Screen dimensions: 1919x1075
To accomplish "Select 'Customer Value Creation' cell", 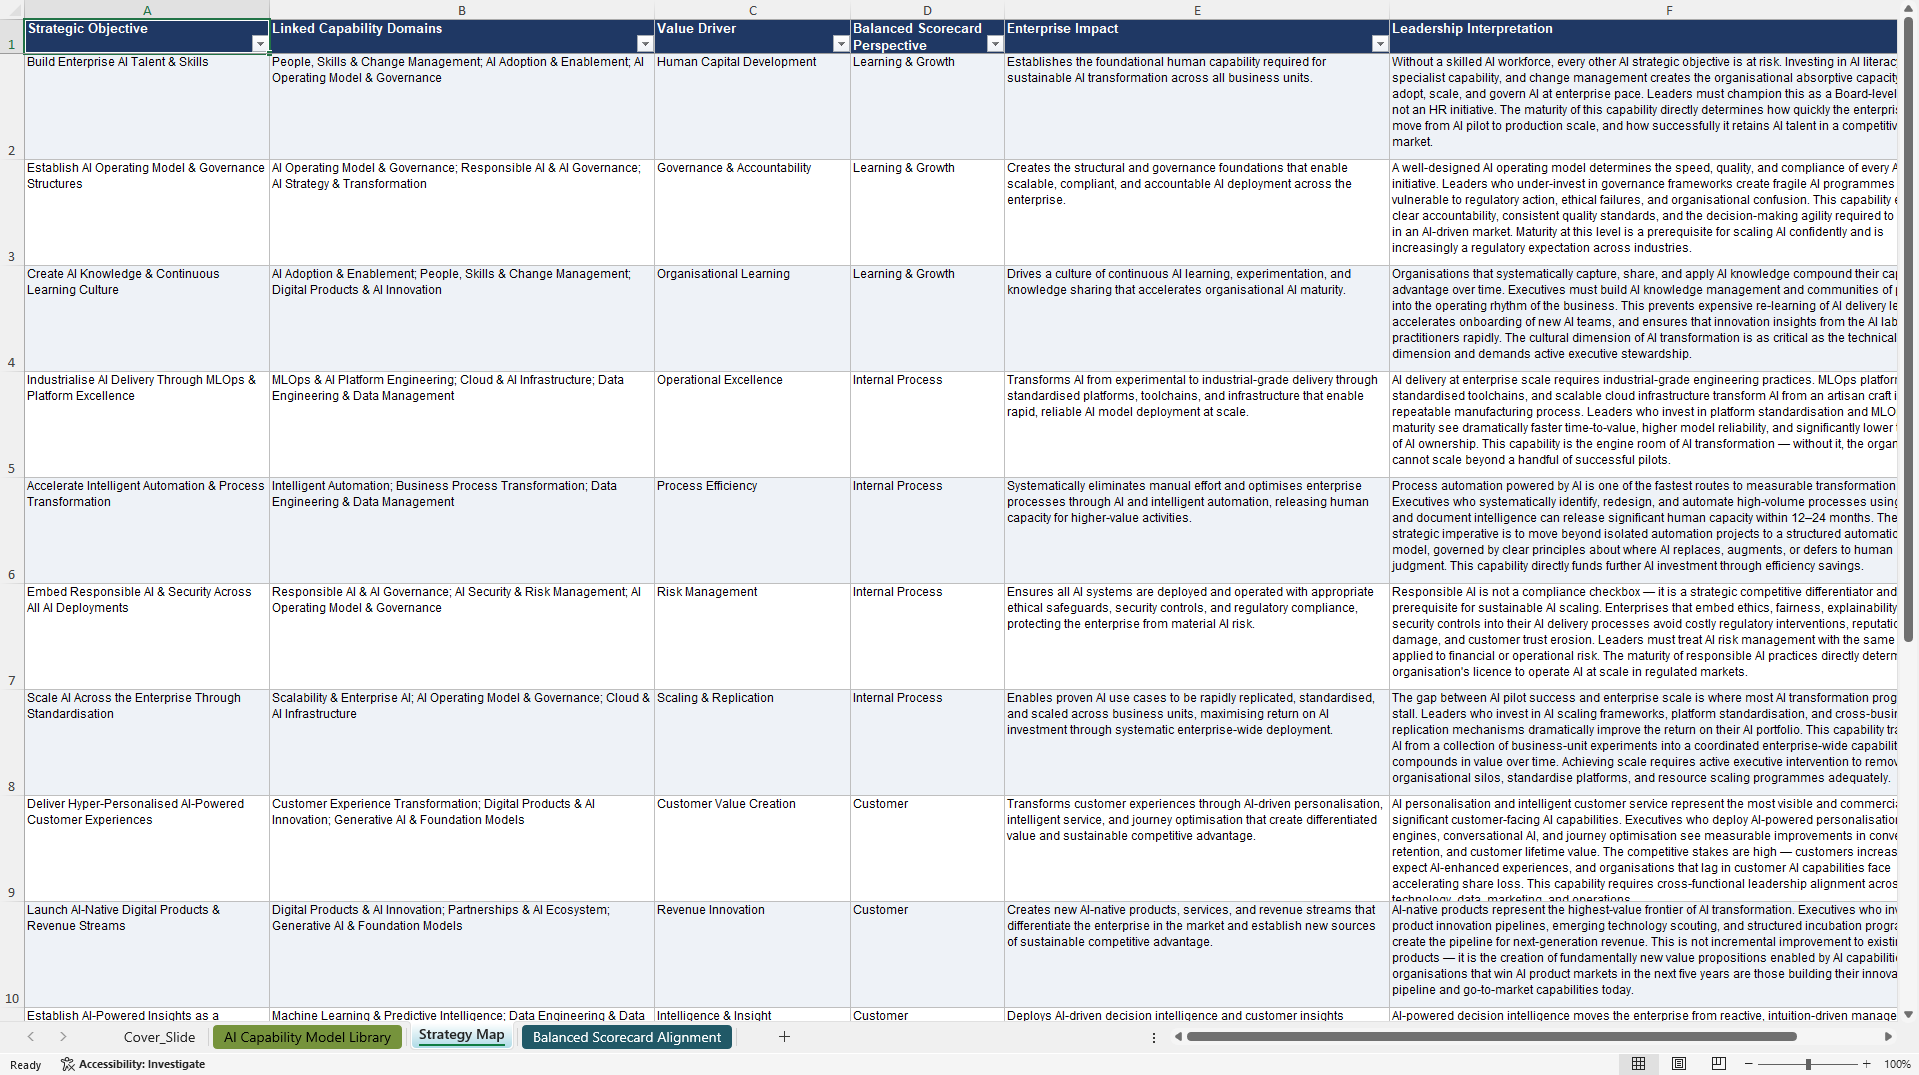I will pyautogui.click(x=752, y=848).
